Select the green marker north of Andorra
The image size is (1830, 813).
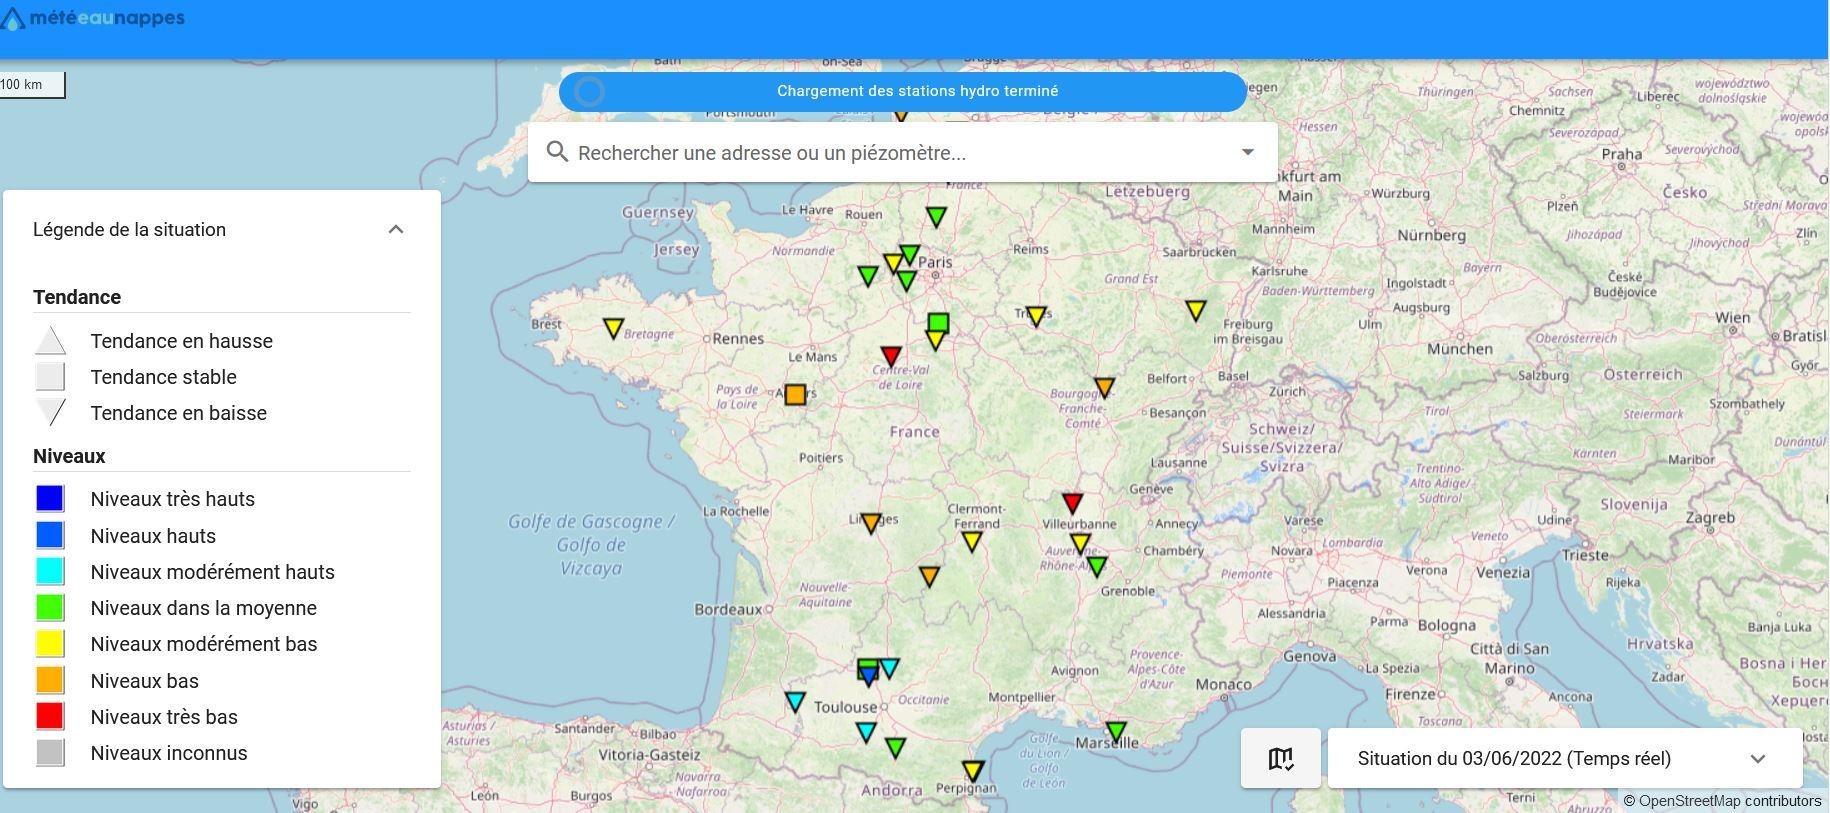tap(896, 747)
